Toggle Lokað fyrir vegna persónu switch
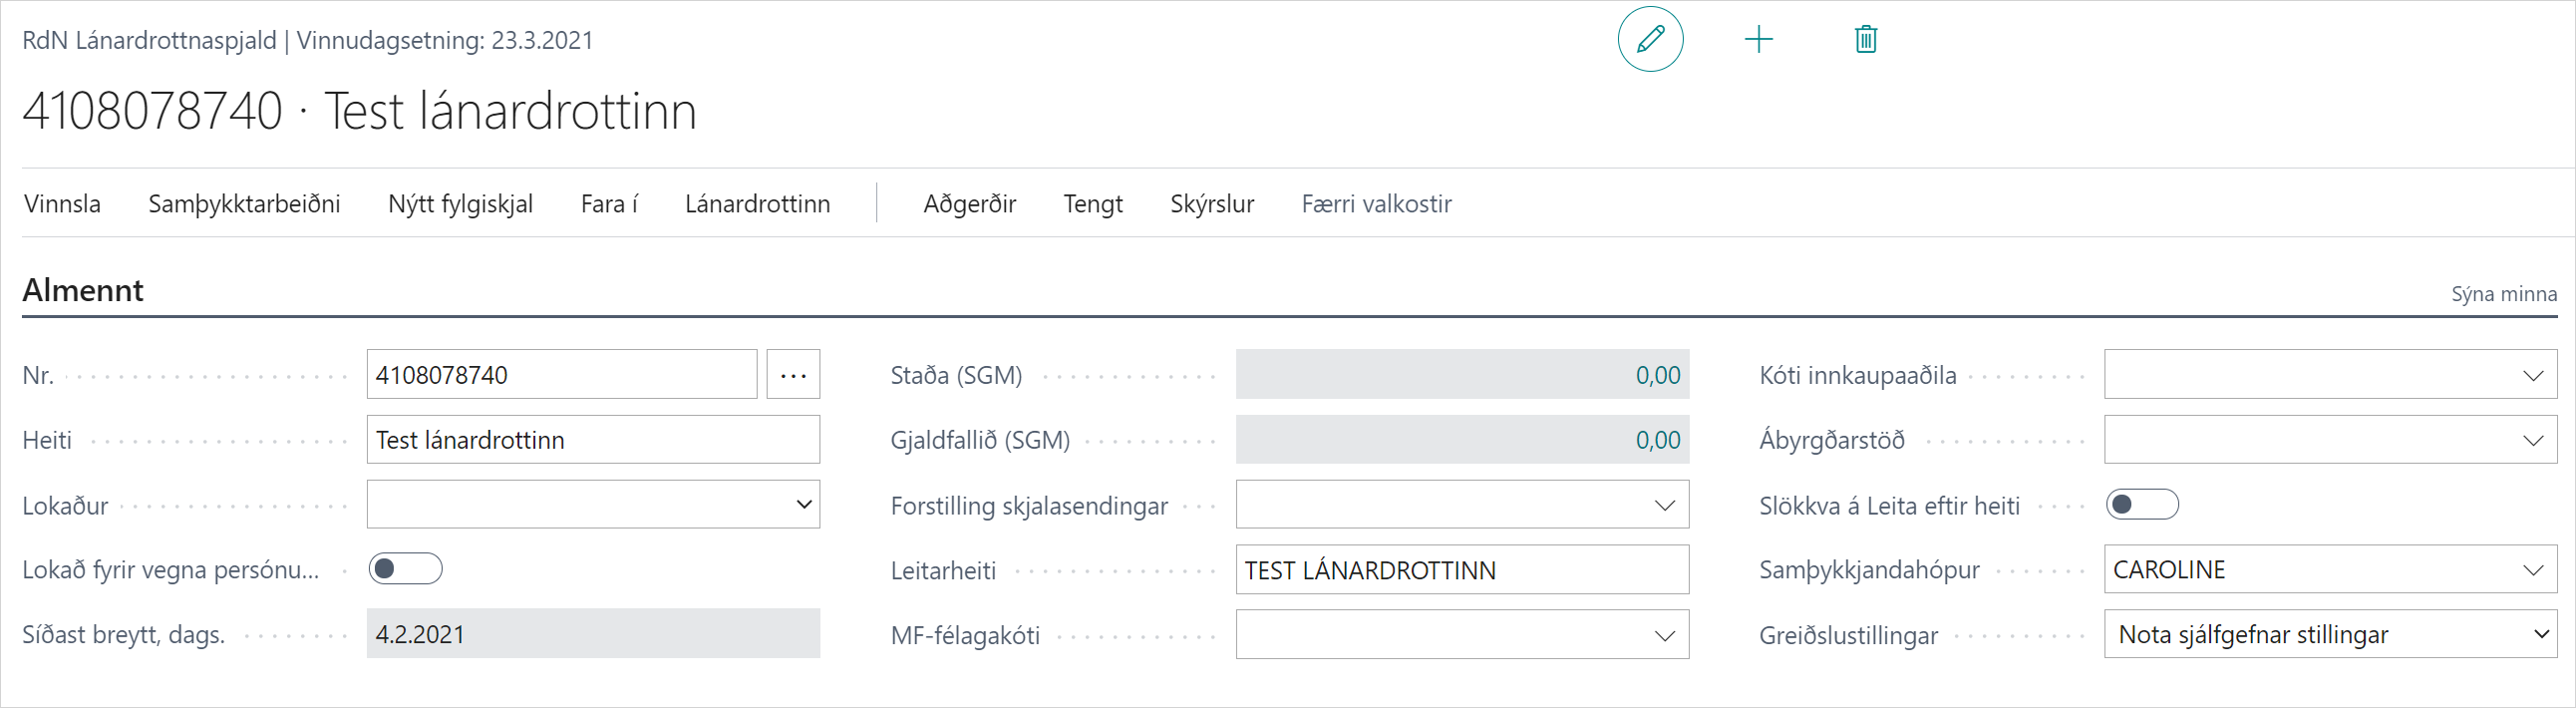The width and height of the screenshot is (2576, 708). 405,569
